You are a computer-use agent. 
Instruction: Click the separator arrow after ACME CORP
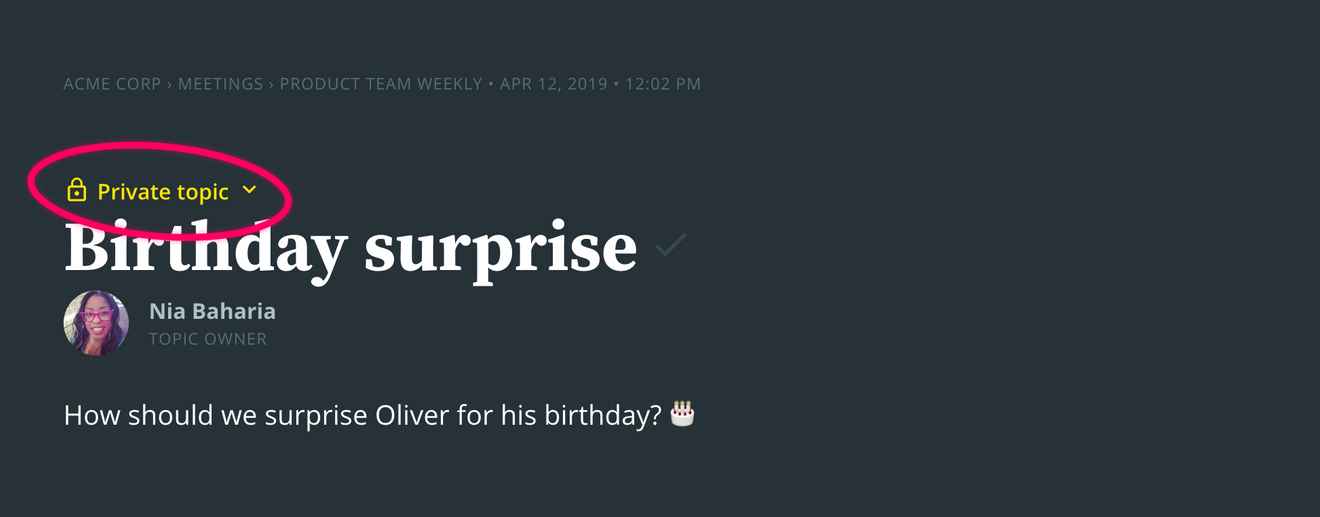click(x=170, y=84)
